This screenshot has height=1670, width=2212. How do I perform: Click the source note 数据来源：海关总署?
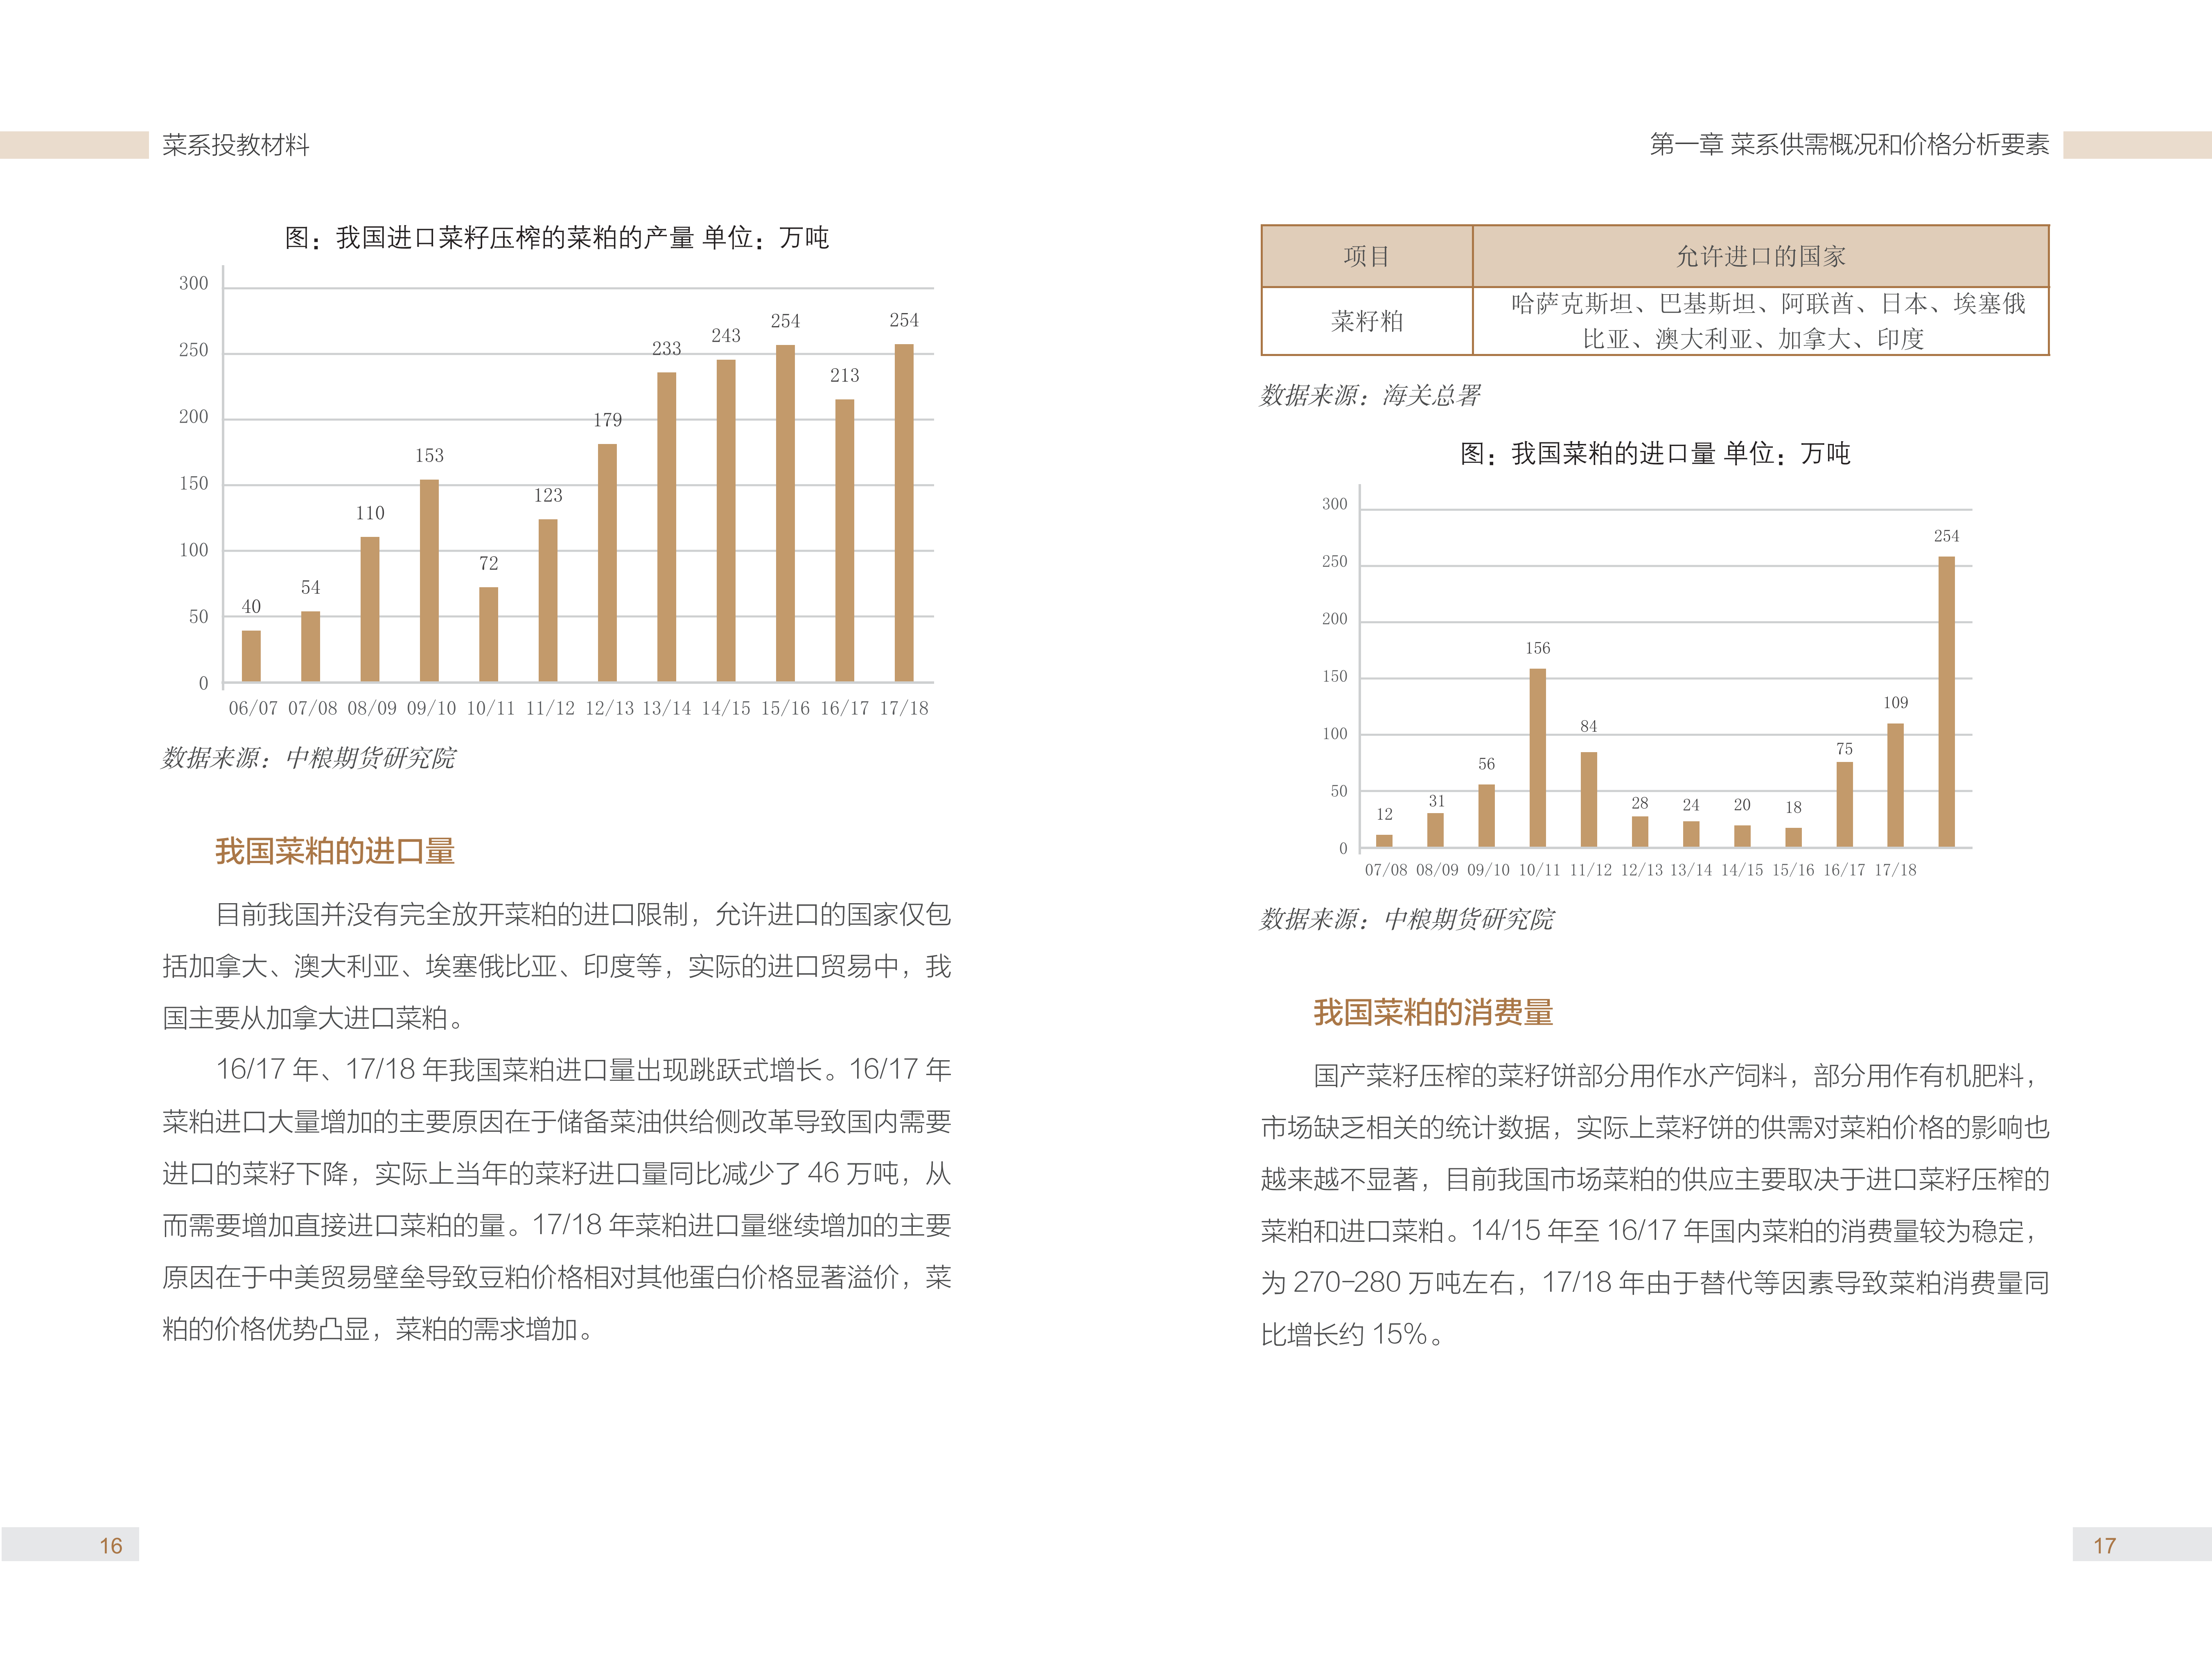coord(1370,397)
